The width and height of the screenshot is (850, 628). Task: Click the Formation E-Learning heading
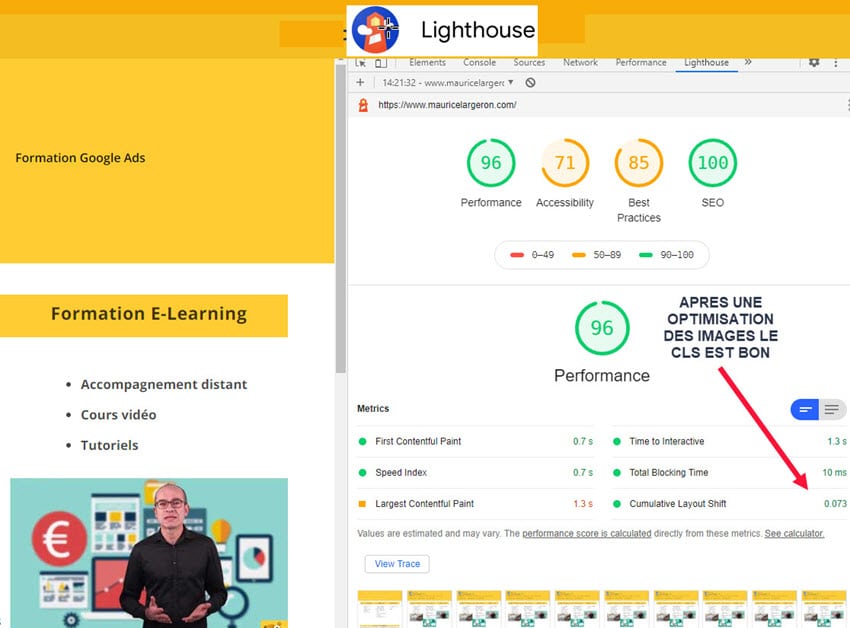(149, 314)
